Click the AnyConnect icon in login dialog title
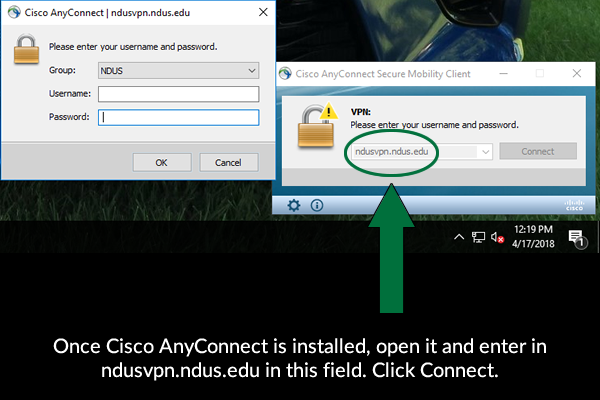The image size is (600, 400). coord(14,12)
